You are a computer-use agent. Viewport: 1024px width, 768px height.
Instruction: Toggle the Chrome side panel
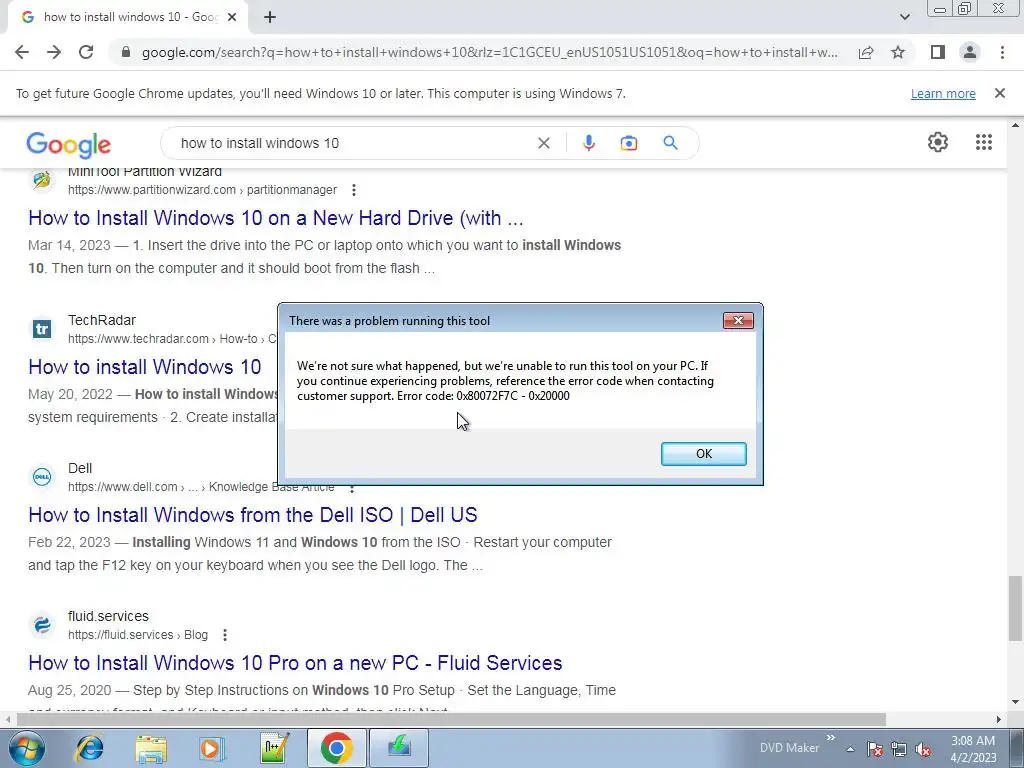point(938,52)
